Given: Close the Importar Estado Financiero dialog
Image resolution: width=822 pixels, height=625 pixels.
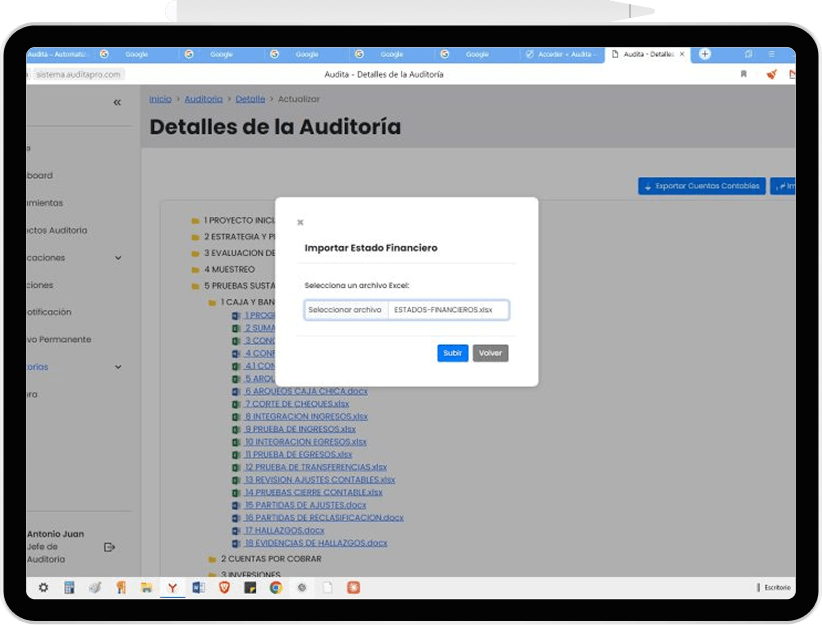Looking at the screenshot, I should (300, 222).
